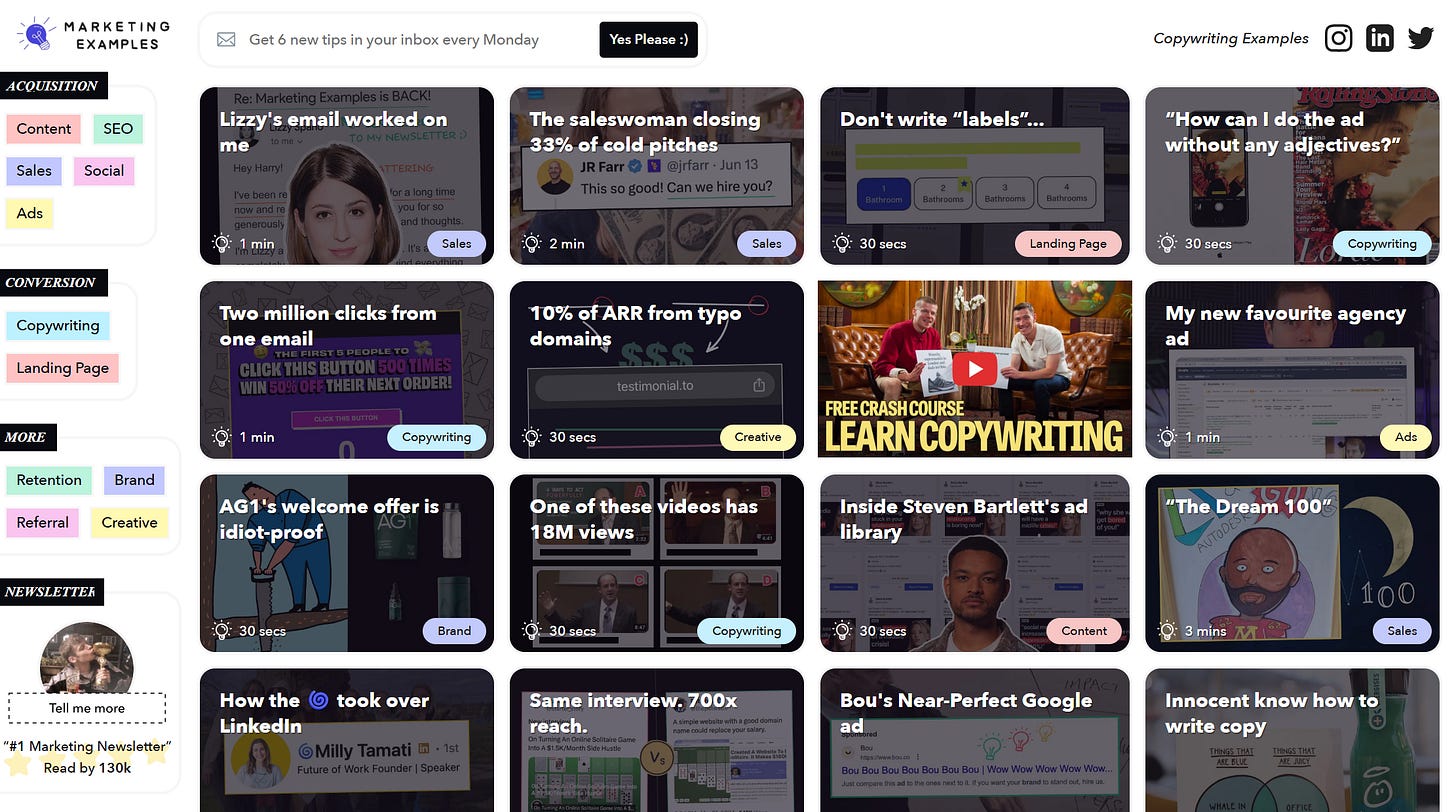Open the LinkedIn icon link
The height and width of the screenshot is (812, 1456).
pyautogui.click(x=1379, y=38)
